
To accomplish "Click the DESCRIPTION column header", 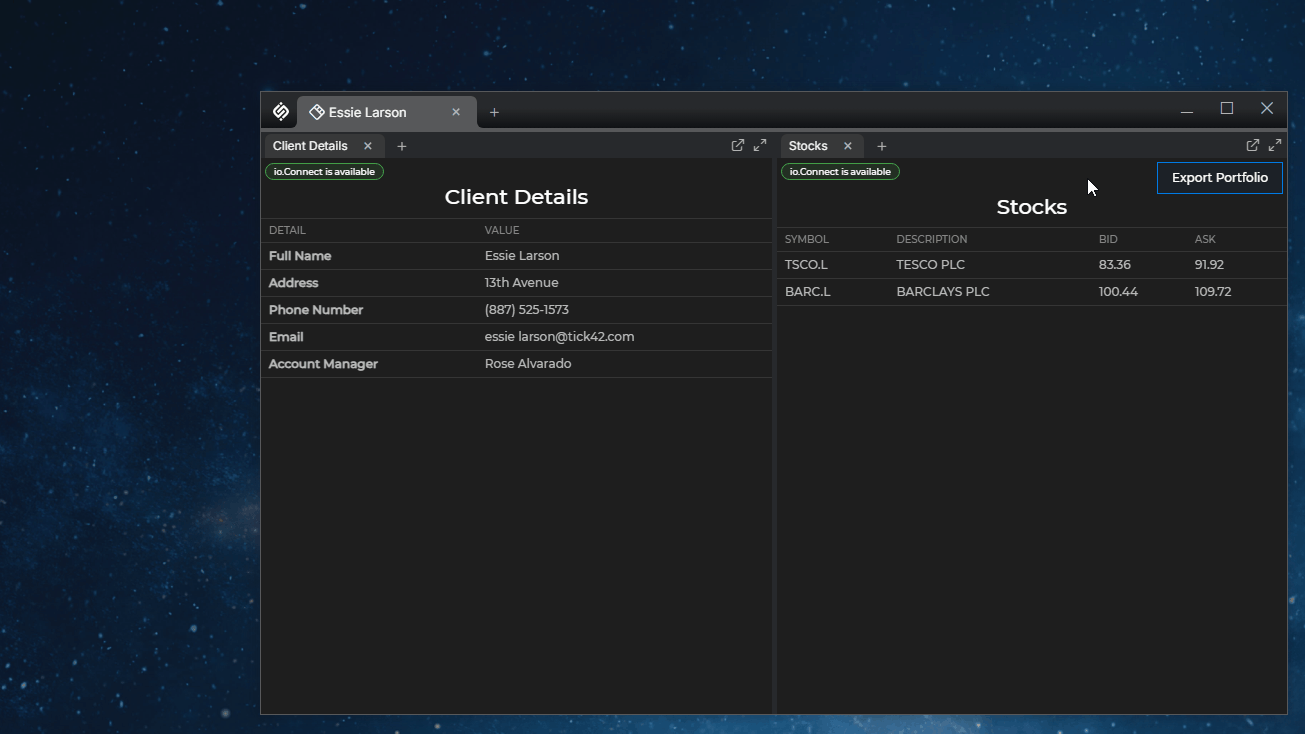I will pyautogui.click(x=932, y=240).
